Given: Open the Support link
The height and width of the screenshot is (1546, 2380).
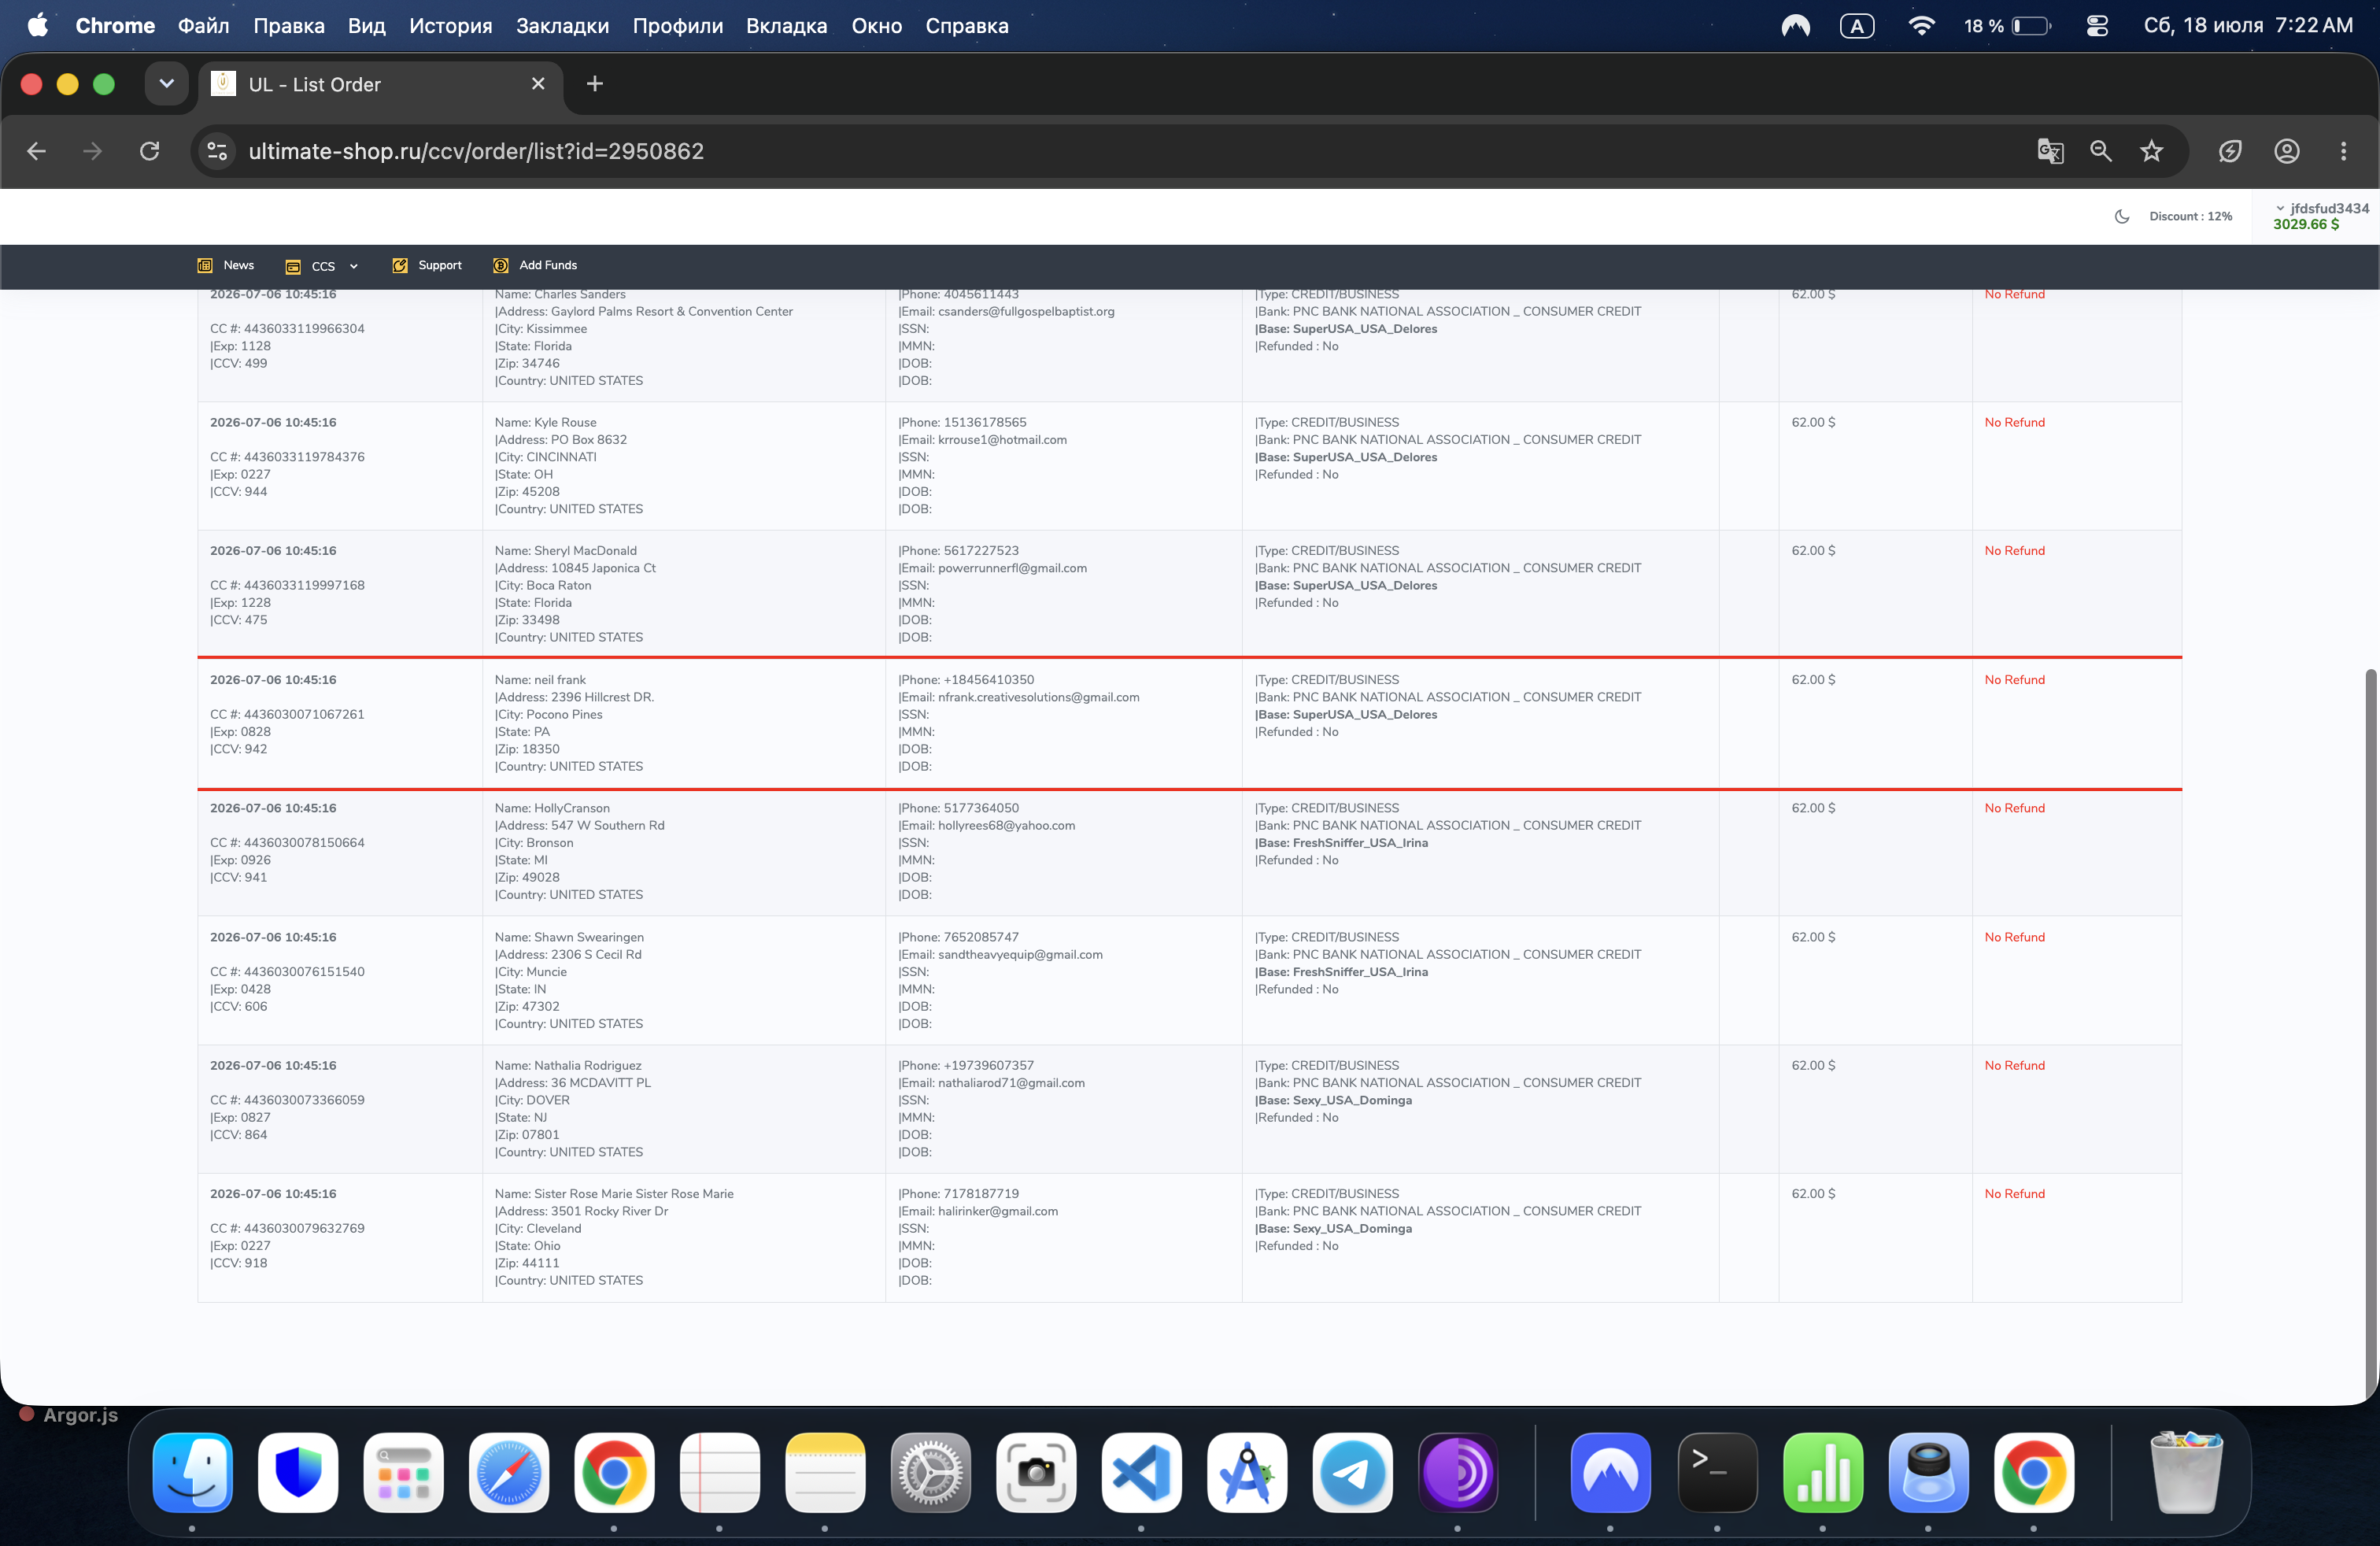Looking at the screenshot, I should (x=440, y=266).
